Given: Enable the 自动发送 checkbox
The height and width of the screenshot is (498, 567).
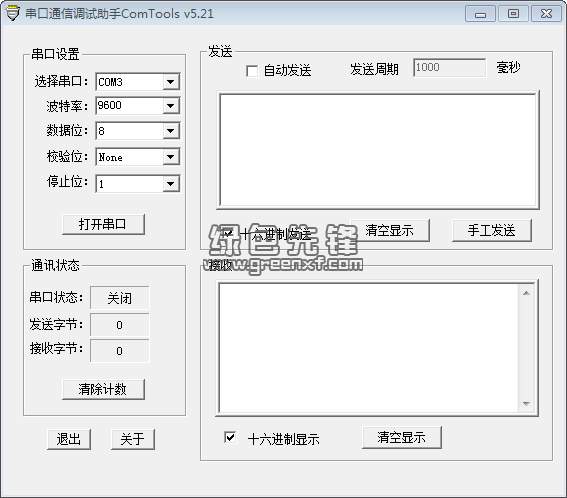Looking at the screenshot, I should coord(252,71).
